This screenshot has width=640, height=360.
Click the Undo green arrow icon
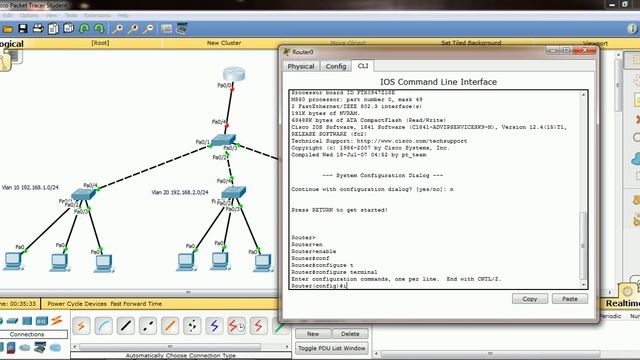tap(84, 29)
